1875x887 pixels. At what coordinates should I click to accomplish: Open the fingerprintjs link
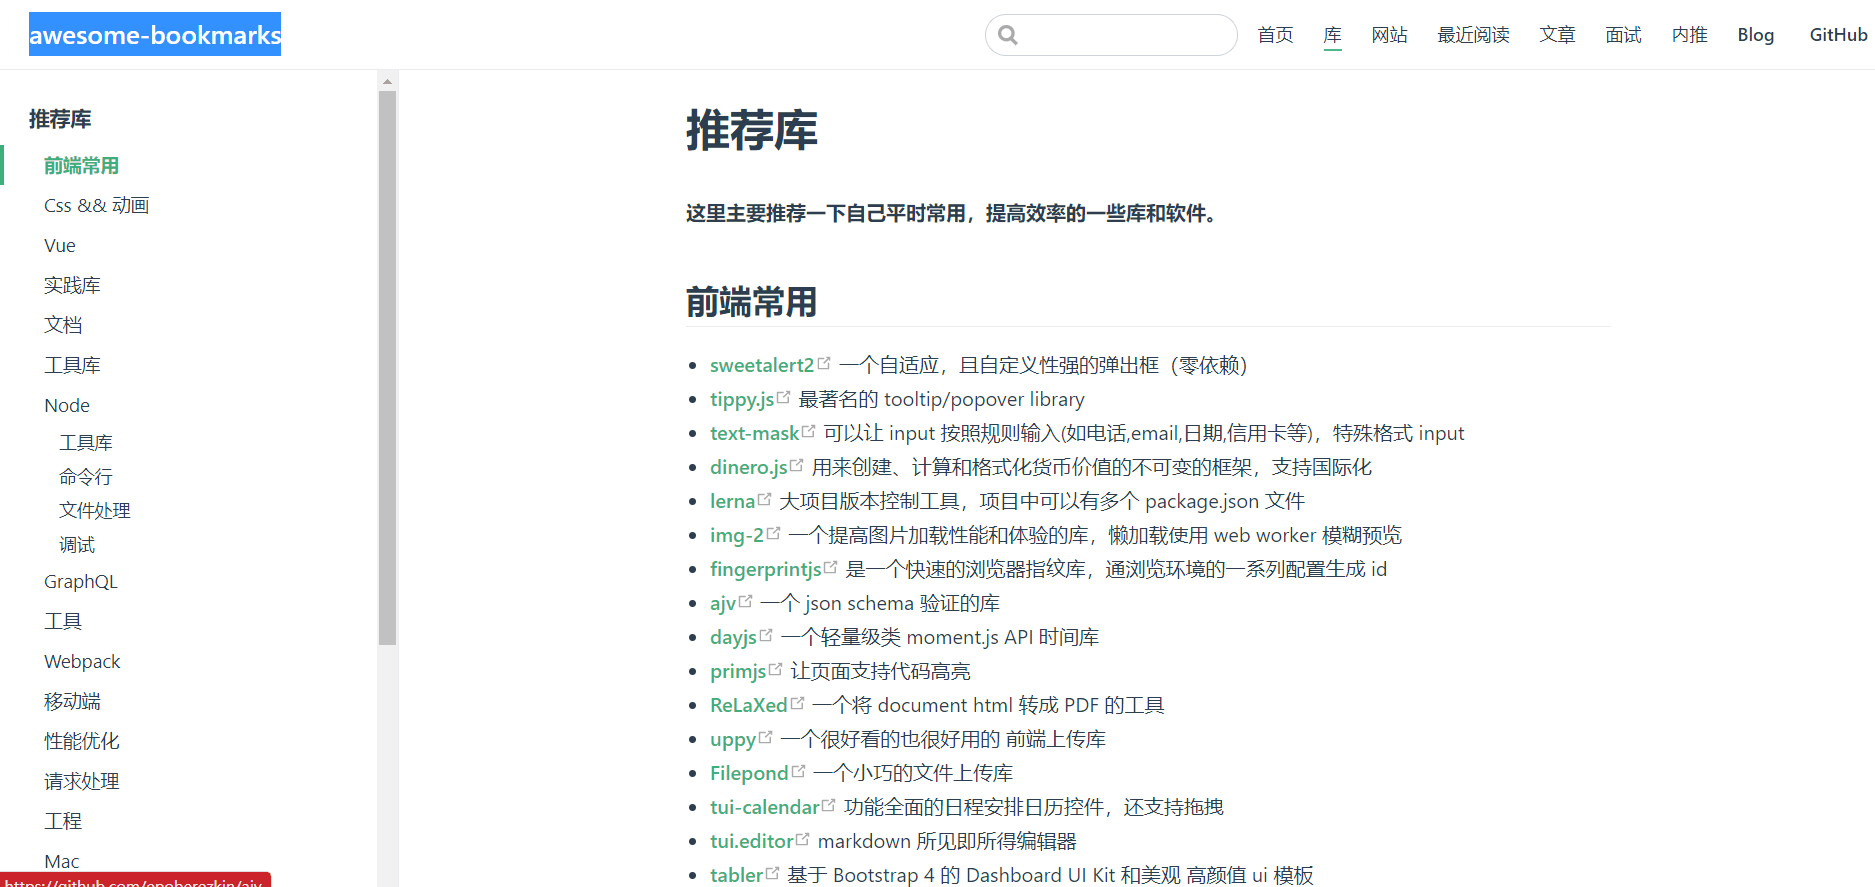coord(766,569)
